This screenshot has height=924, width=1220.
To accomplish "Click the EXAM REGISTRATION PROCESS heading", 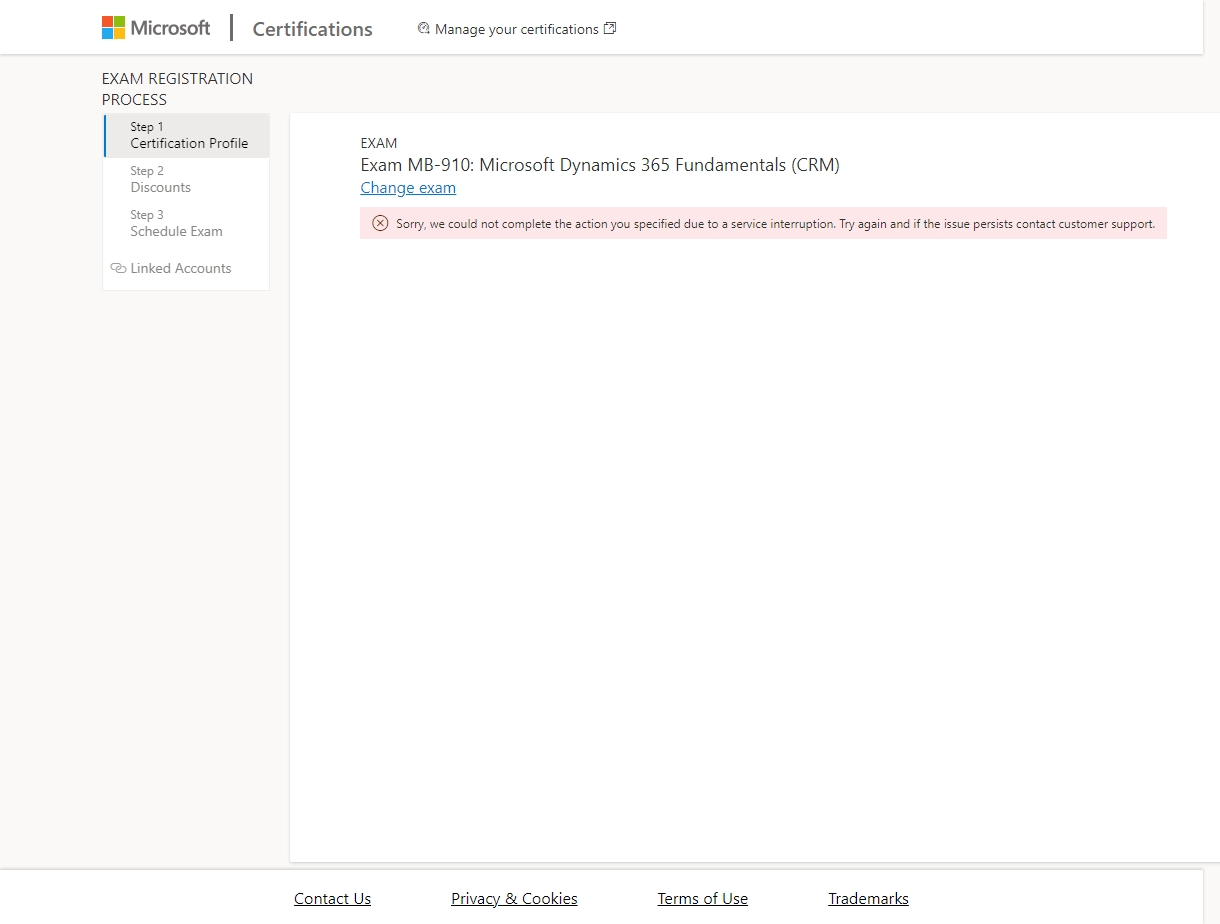I will 177,89.
